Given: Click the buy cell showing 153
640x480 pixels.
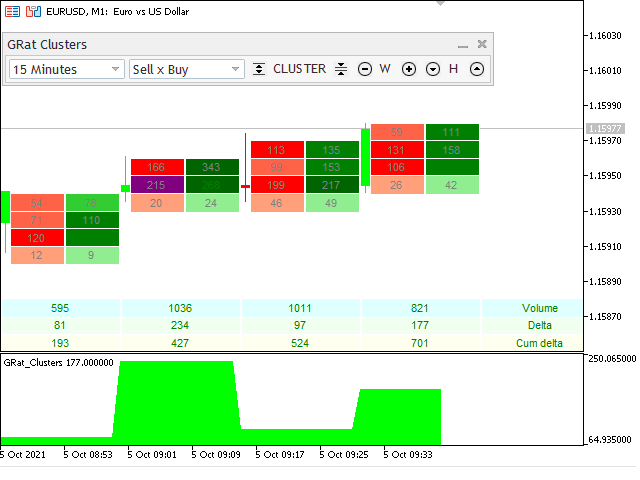Looking at the screenshot, I should point(332,167).
